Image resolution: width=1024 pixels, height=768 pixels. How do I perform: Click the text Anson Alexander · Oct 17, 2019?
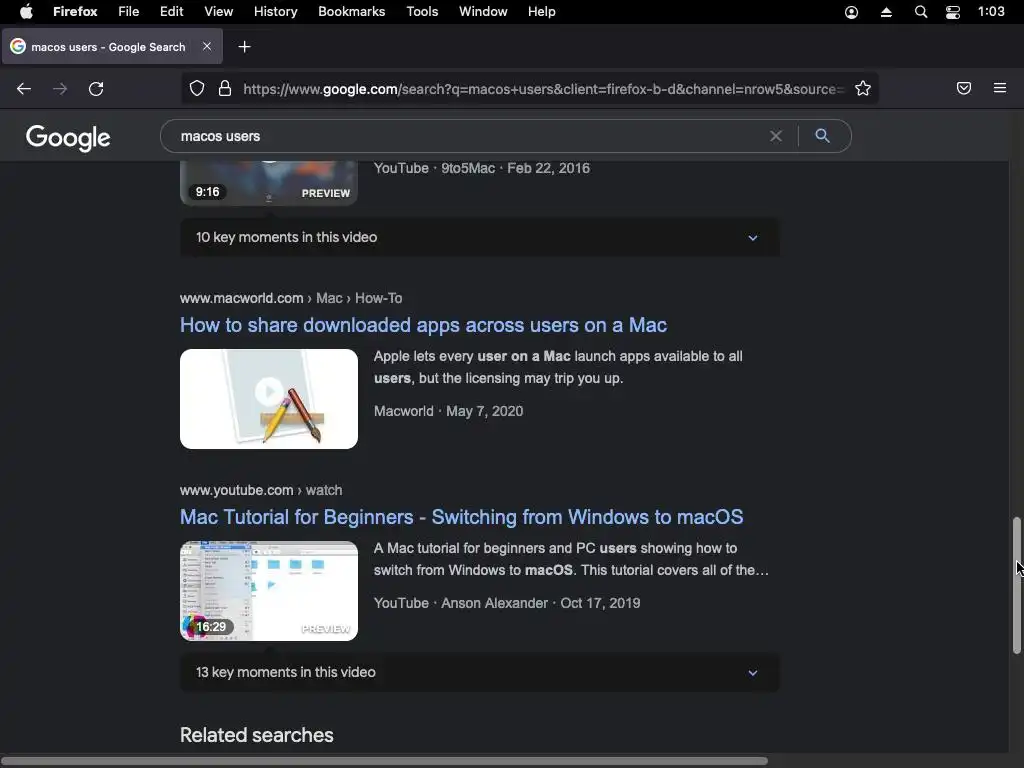pos(541,603)
